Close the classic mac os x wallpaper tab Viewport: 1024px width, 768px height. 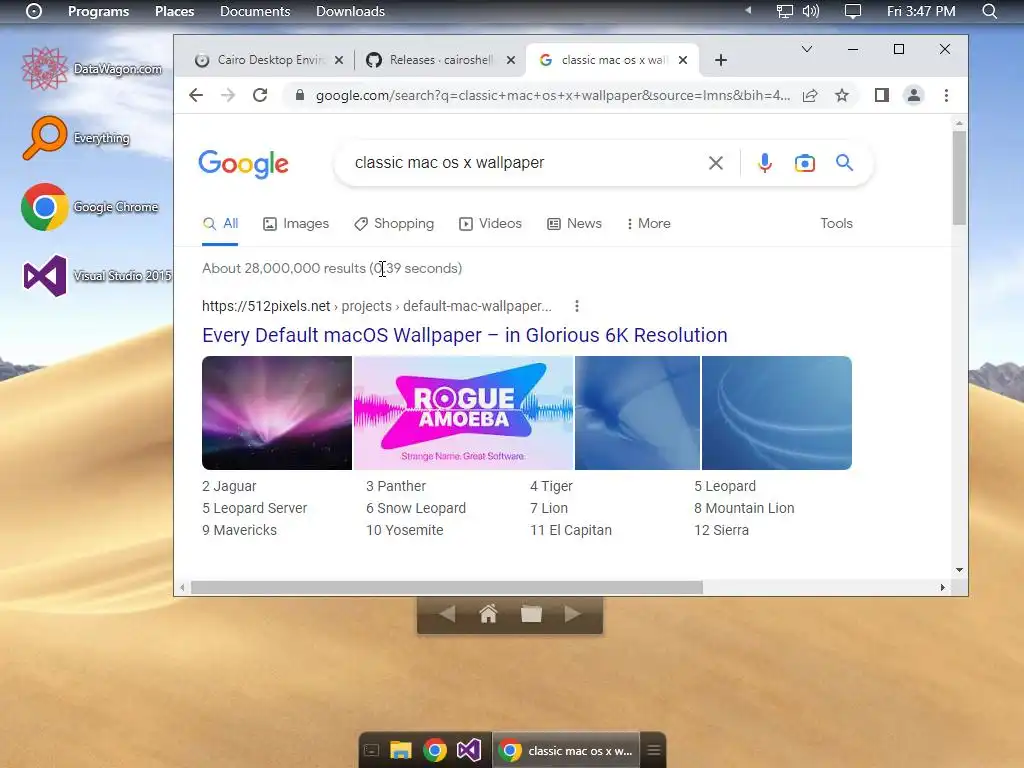click(x=682, y=60)
